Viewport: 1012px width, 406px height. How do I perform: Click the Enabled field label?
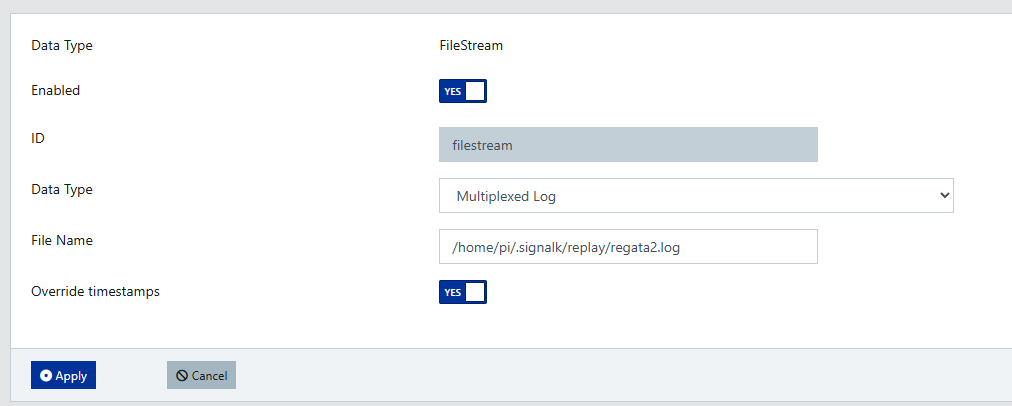coord(55,90)
